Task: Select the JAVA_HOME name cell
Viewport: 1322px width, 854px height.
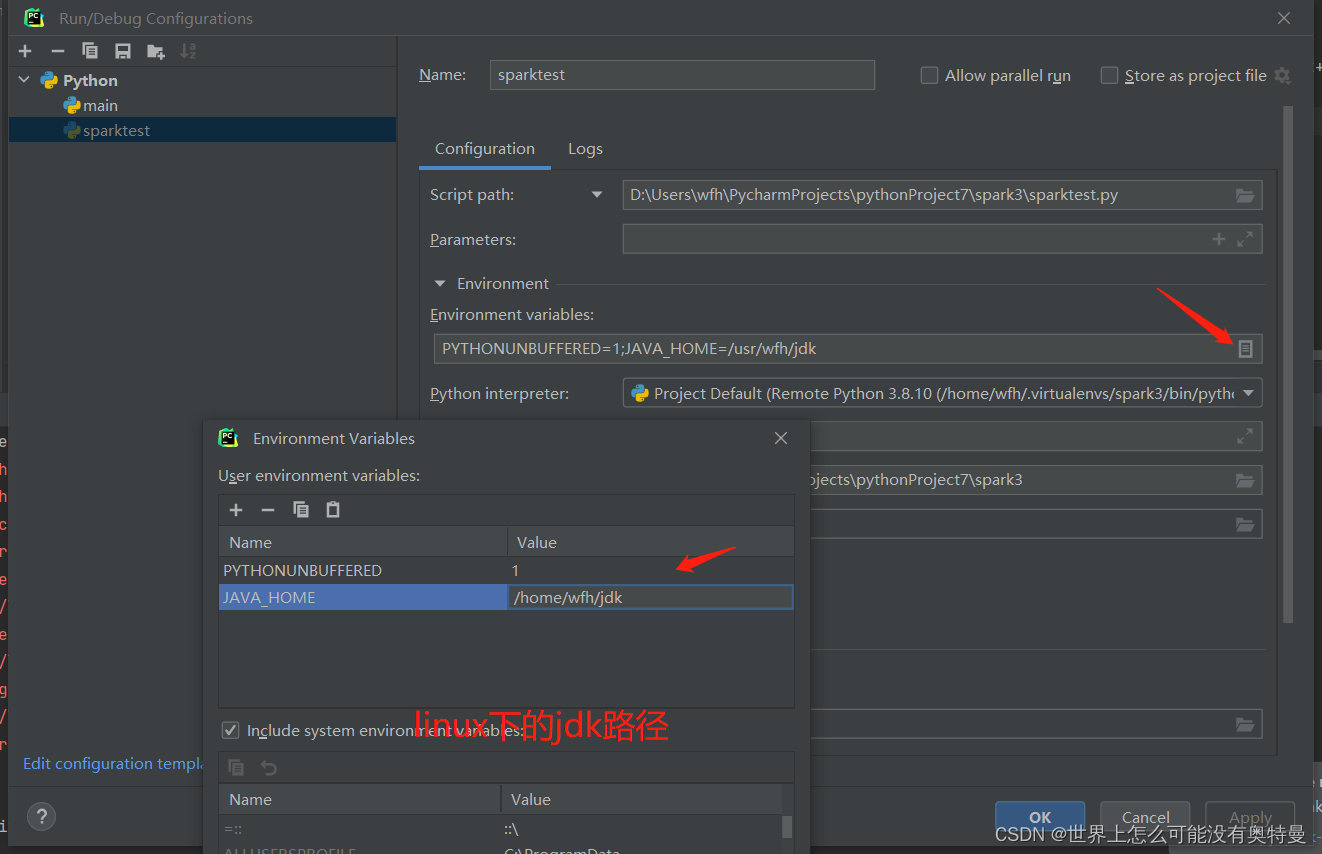Action: (363, 597)
